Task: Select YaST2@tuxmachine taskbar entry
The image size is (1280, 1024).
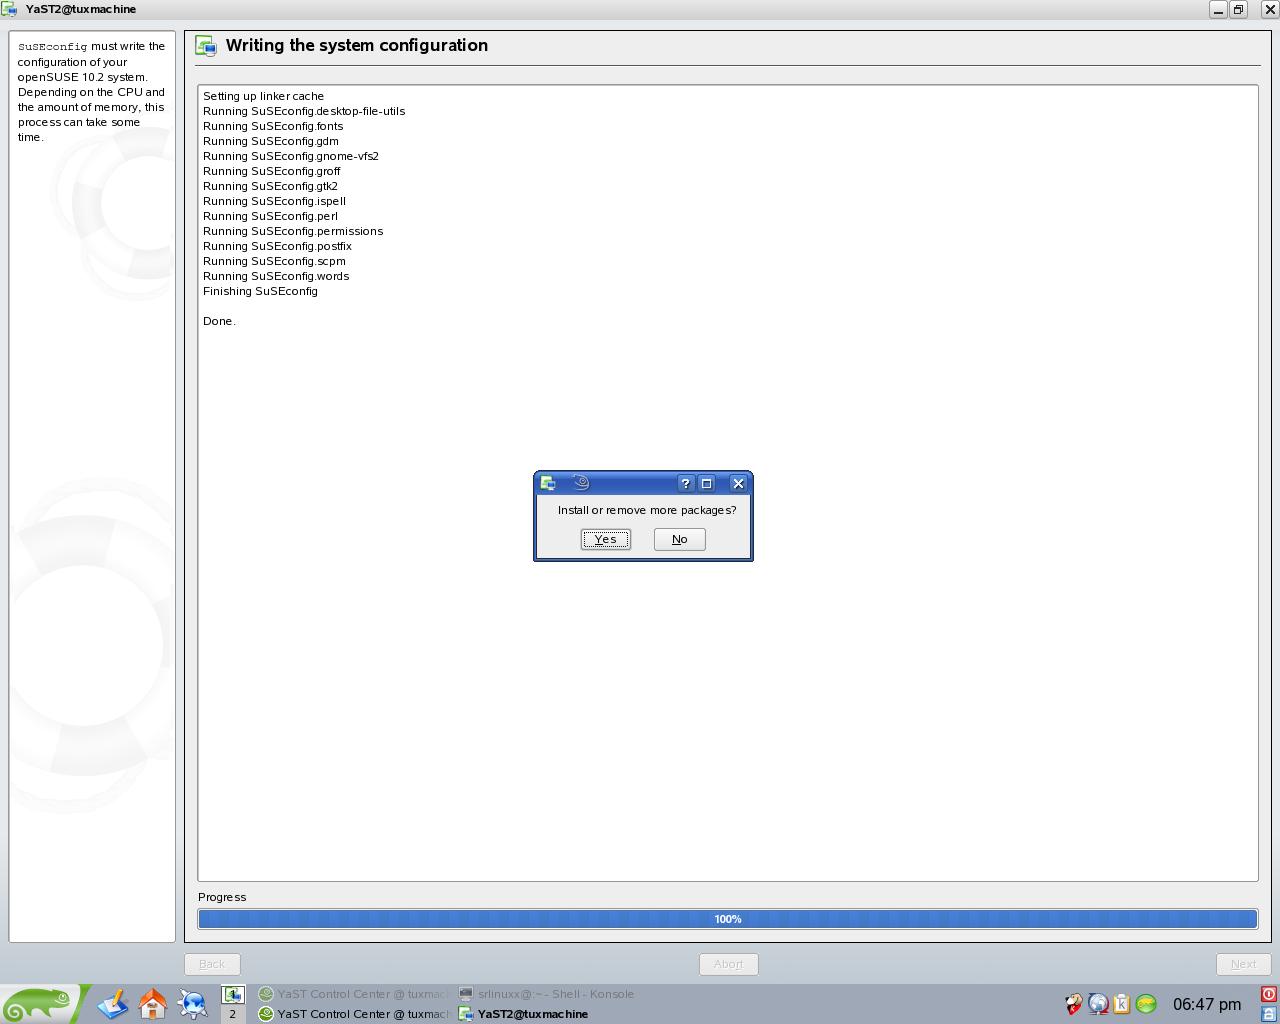Action: click(x=555, y=1014)
